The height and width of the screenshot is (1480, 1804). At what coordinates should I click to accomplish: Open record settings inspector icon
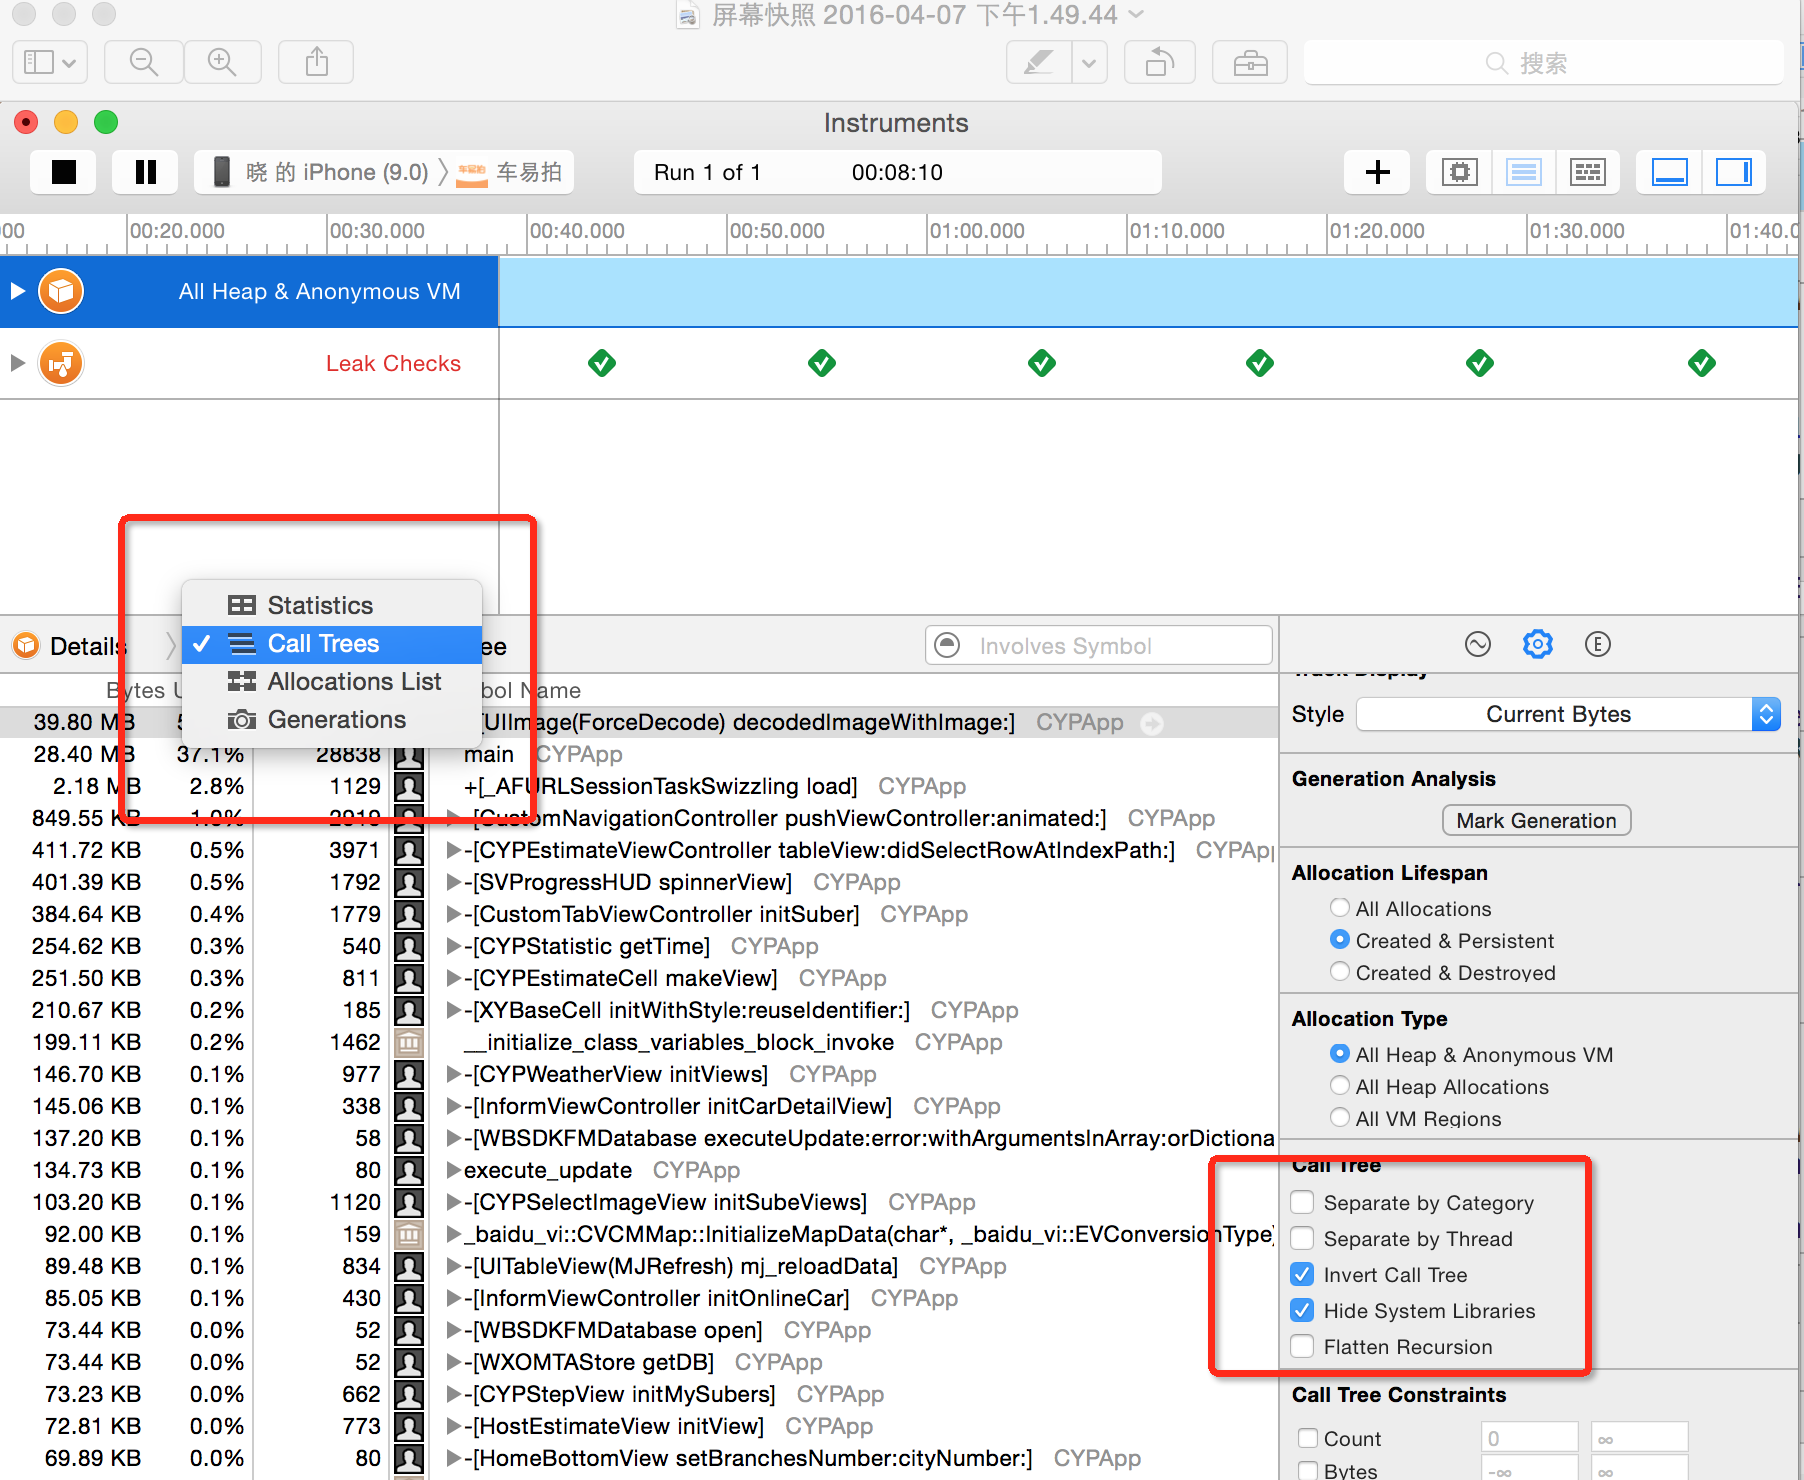click(1477, 644)
